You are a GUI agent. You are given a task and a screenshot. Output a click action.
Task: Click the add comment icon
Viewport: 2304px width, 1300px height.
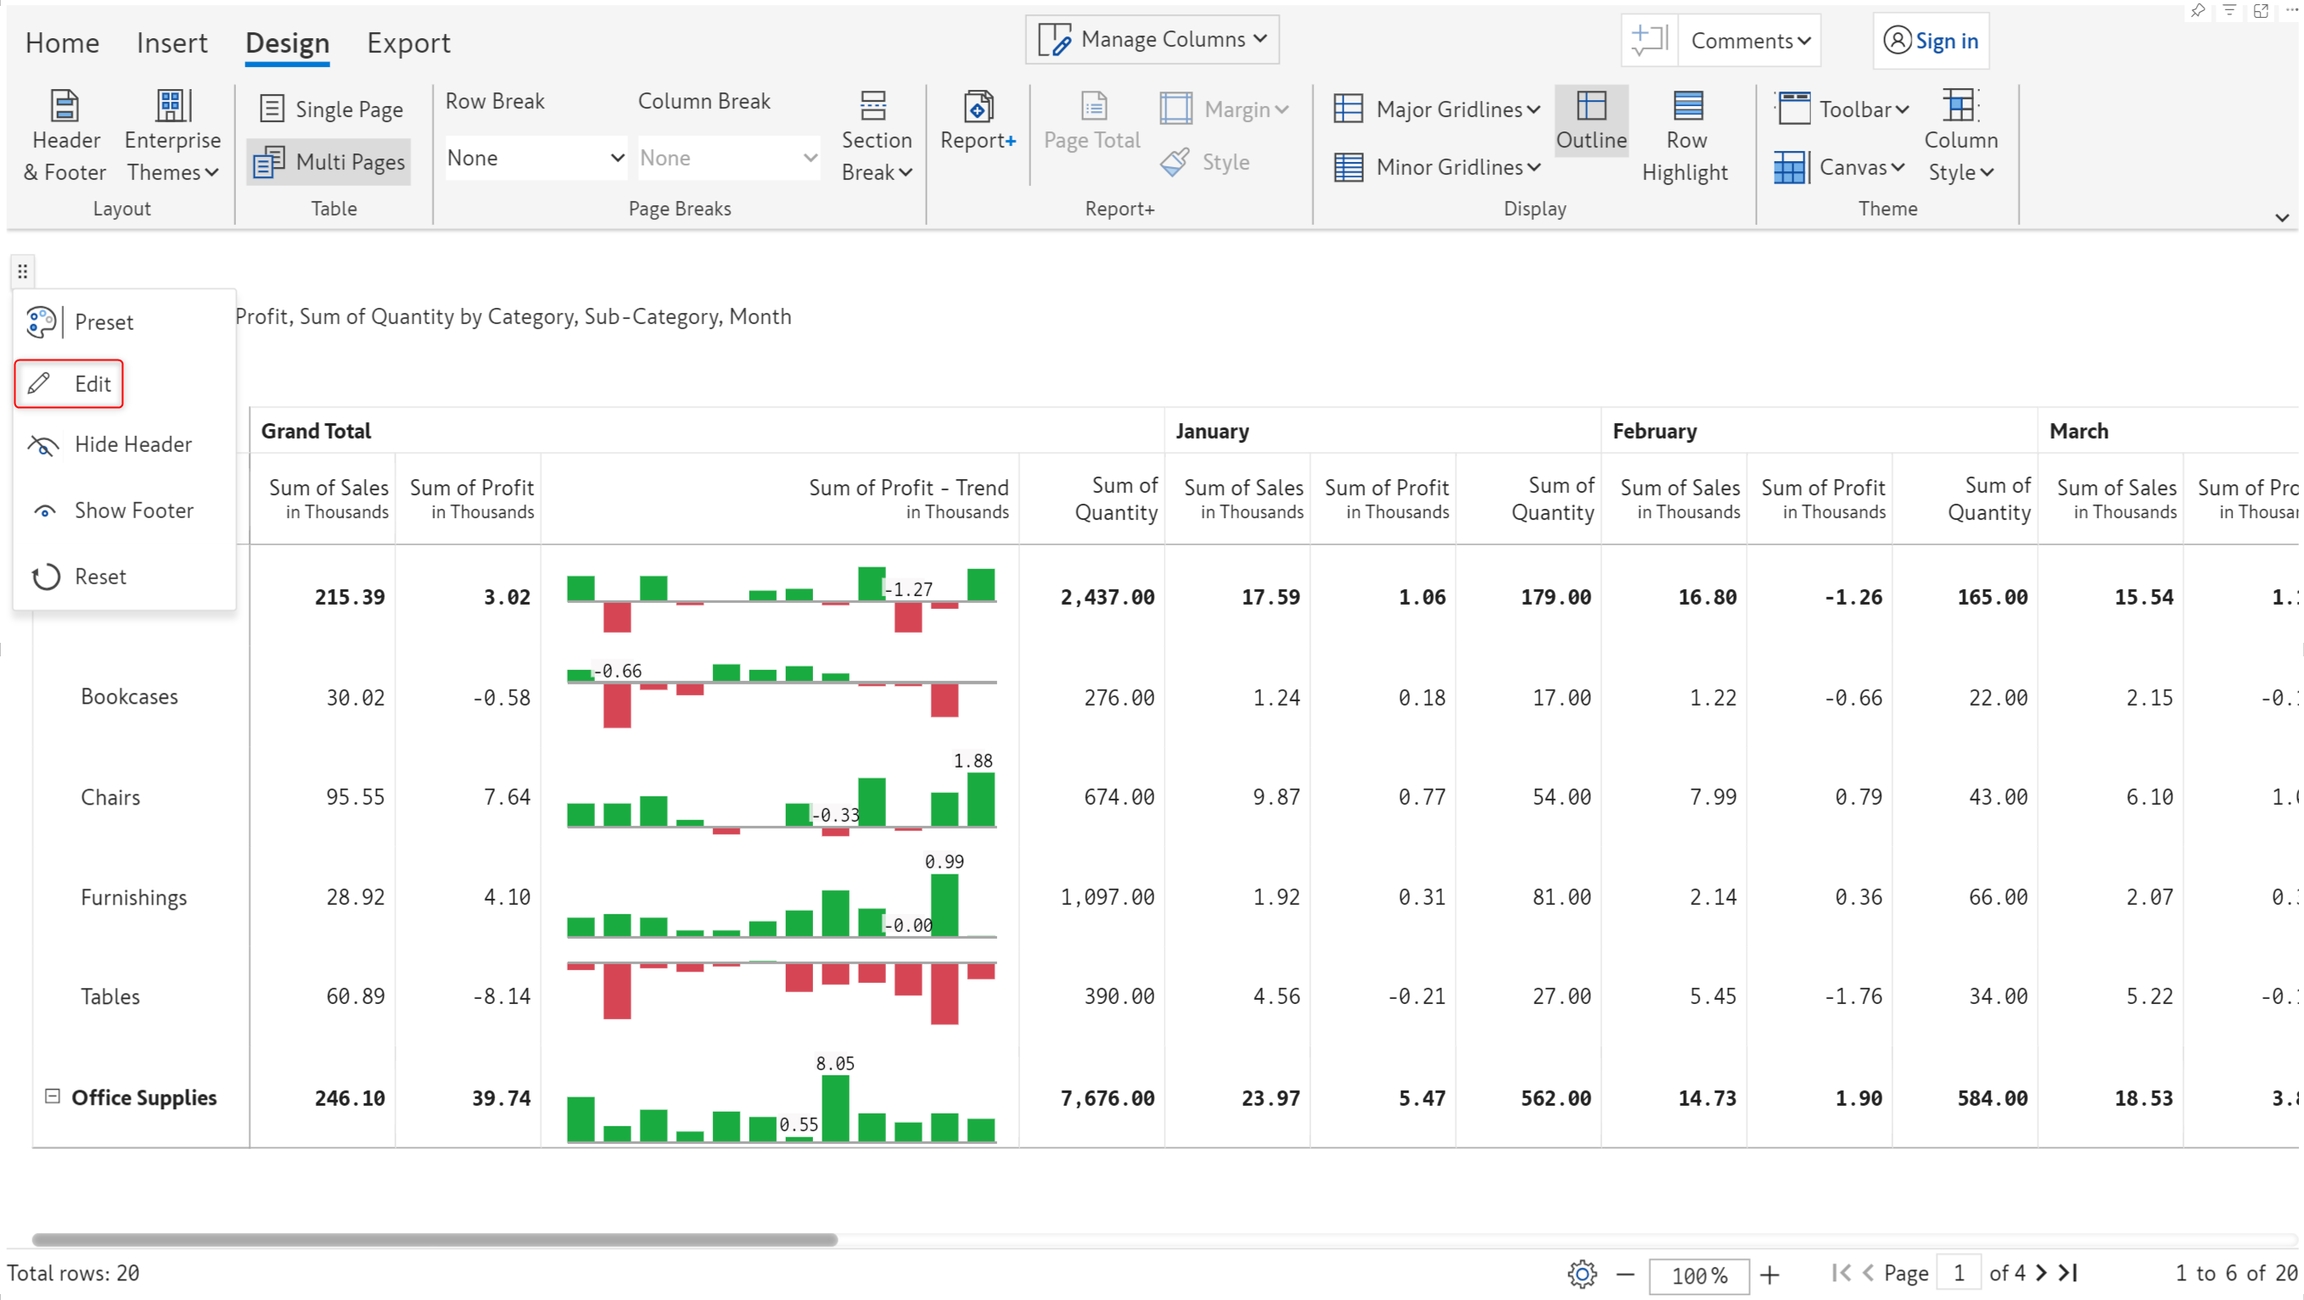tap(1648, 40)
